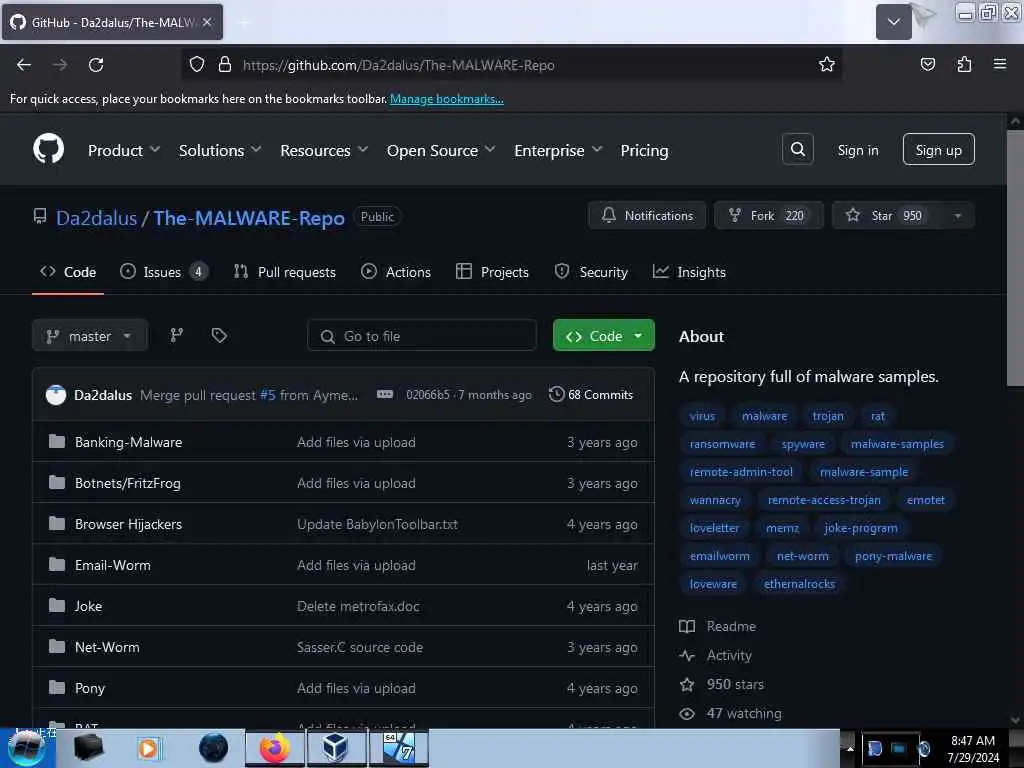This screenshot has width=1024, height=768.
Task: Open VirtualBox cube icon in taskbar
Action: [335, 748]
